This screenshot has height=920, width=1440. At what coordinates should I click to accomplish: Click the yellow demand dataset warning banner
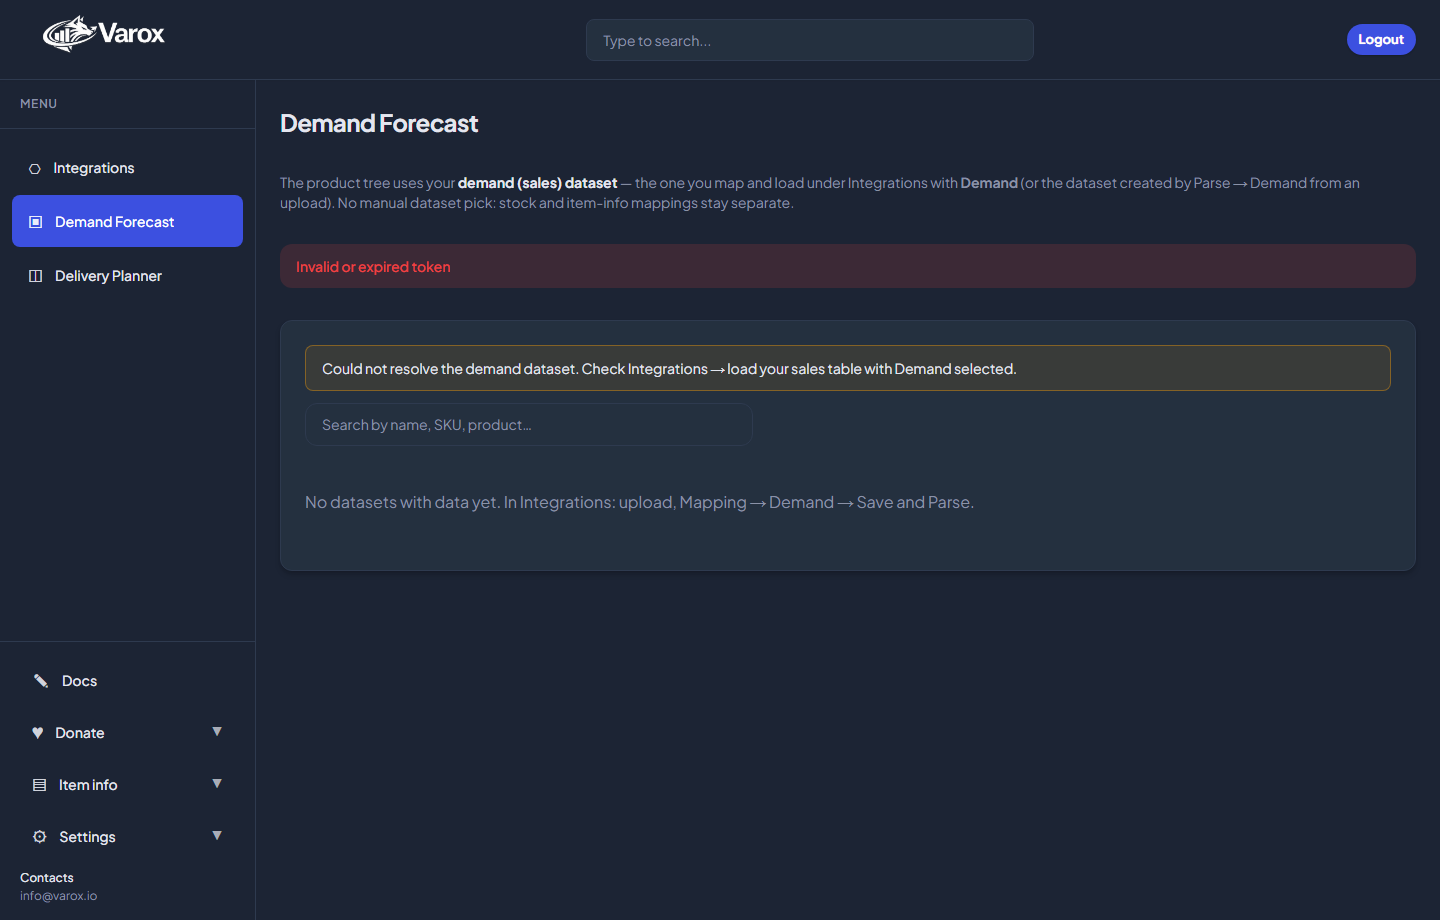(848, 368)
